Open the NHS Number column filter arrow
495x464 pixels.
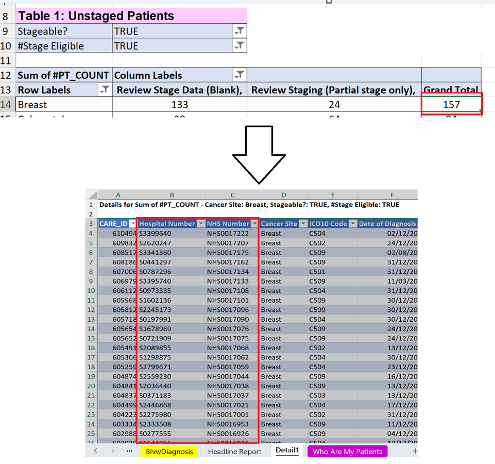click(x=254, y=223)
